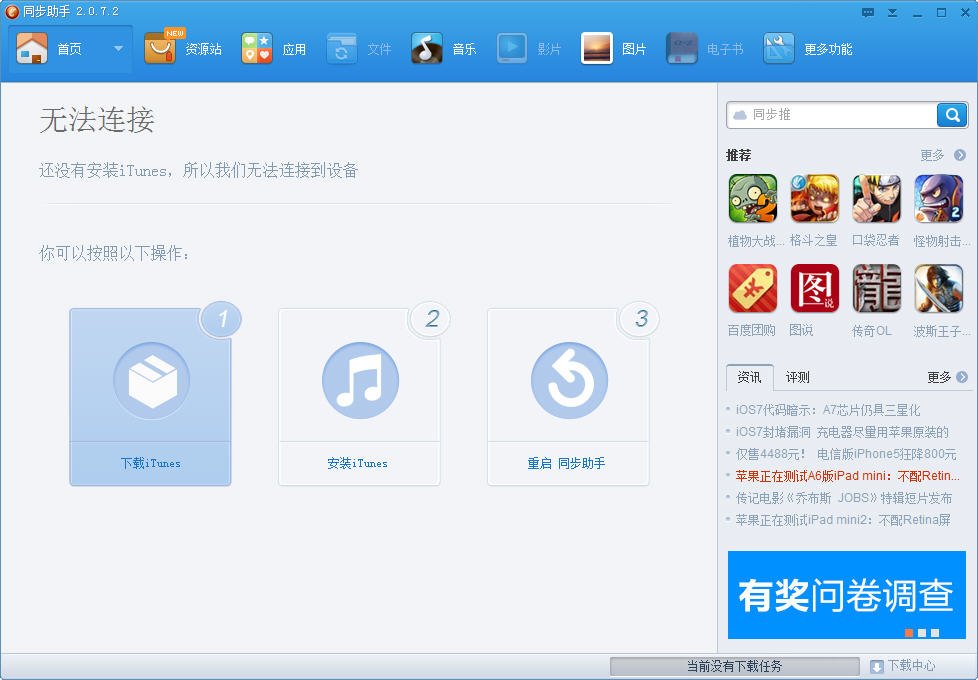Open the 植物大战 app icon

[753, 199]
